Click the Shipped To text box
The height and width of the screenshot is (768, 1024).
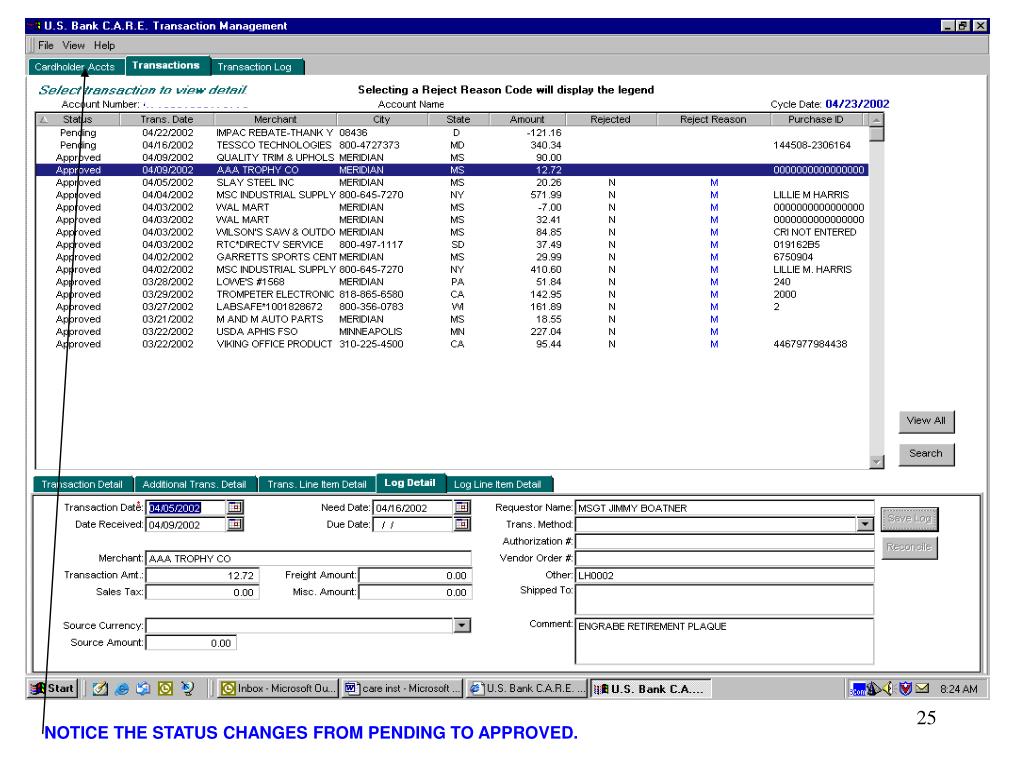[724, 600]
